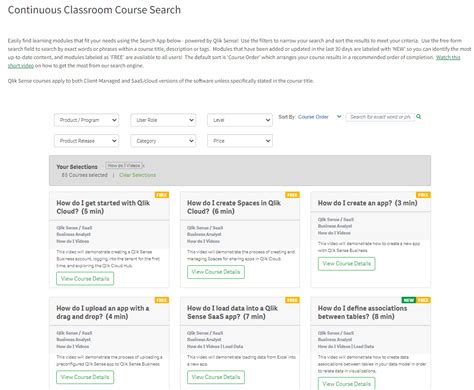View Course Details for upload an app drag and drop
Screen dimensions: 474x390
85,377
